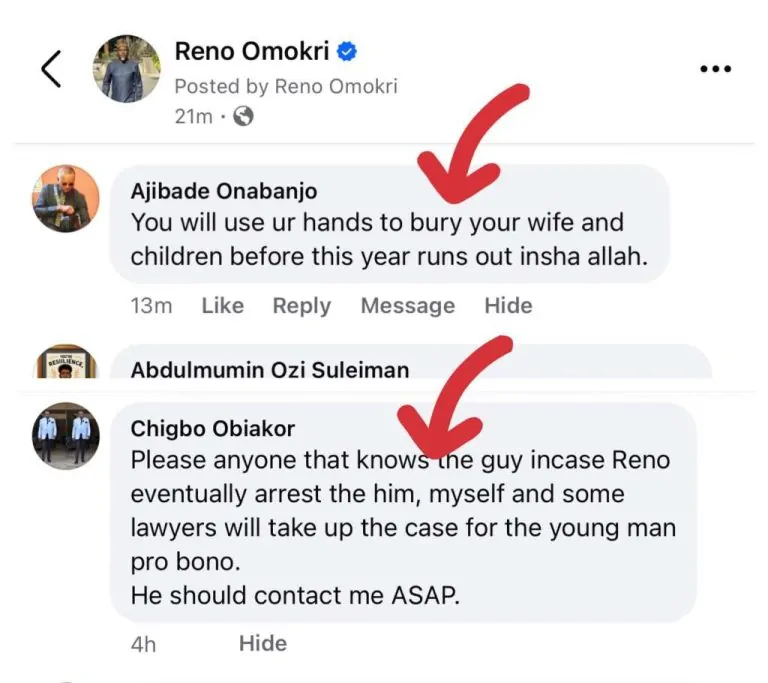Tap Chigbo Obiakor's profile photo

pyautogui.click(x=66, y=436)
